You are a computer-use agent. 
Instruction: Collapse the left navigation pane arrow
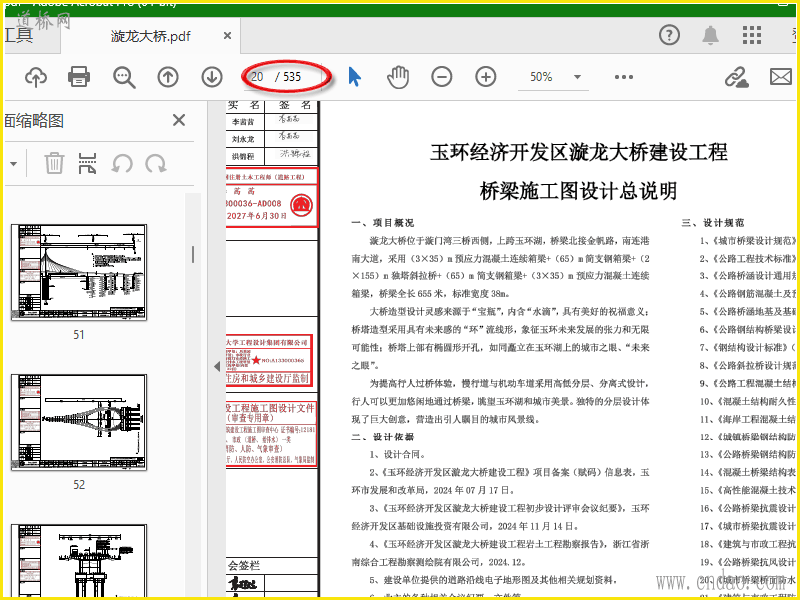click(217, 366)
